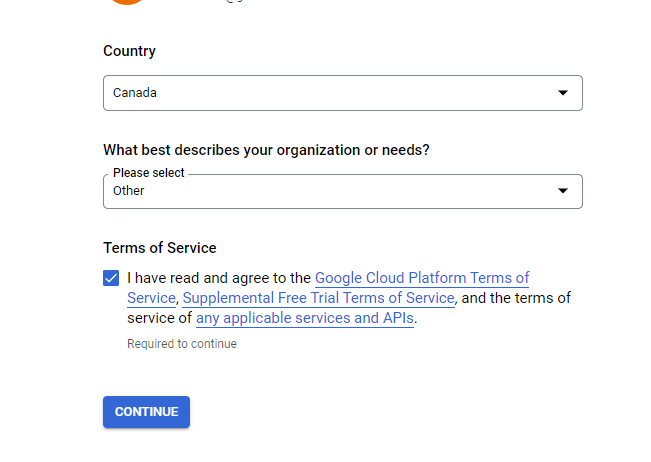Click the 'and the terms of' text

(x=517, y=298)
